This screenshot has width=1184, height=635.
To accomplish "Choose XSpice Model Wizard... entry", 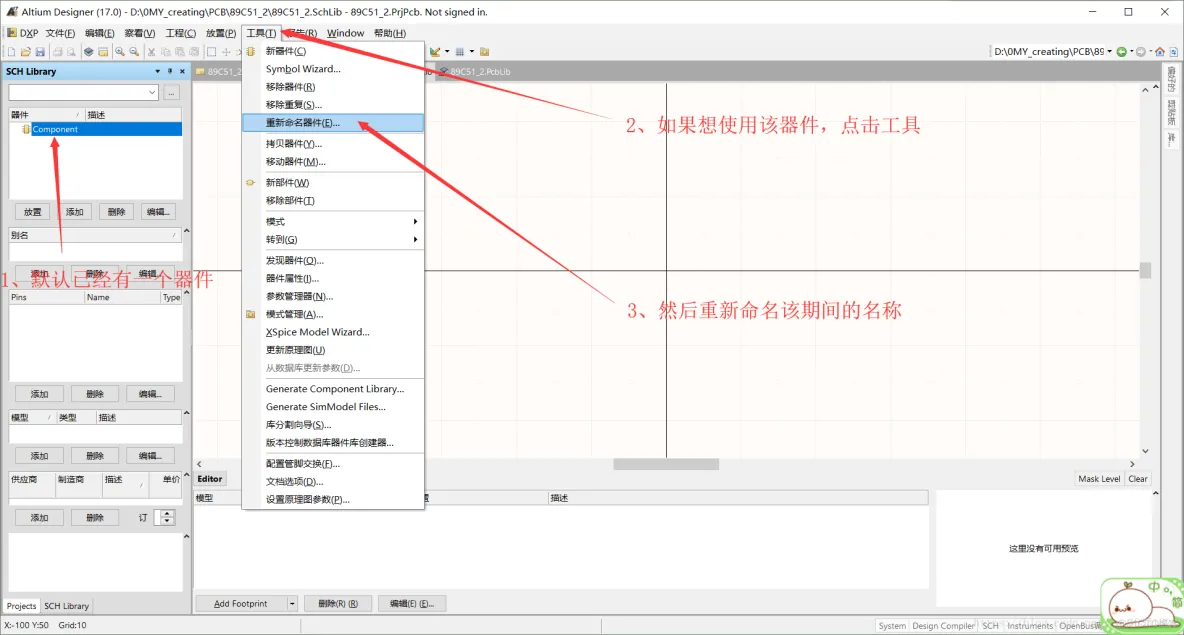I will [332, 332].
